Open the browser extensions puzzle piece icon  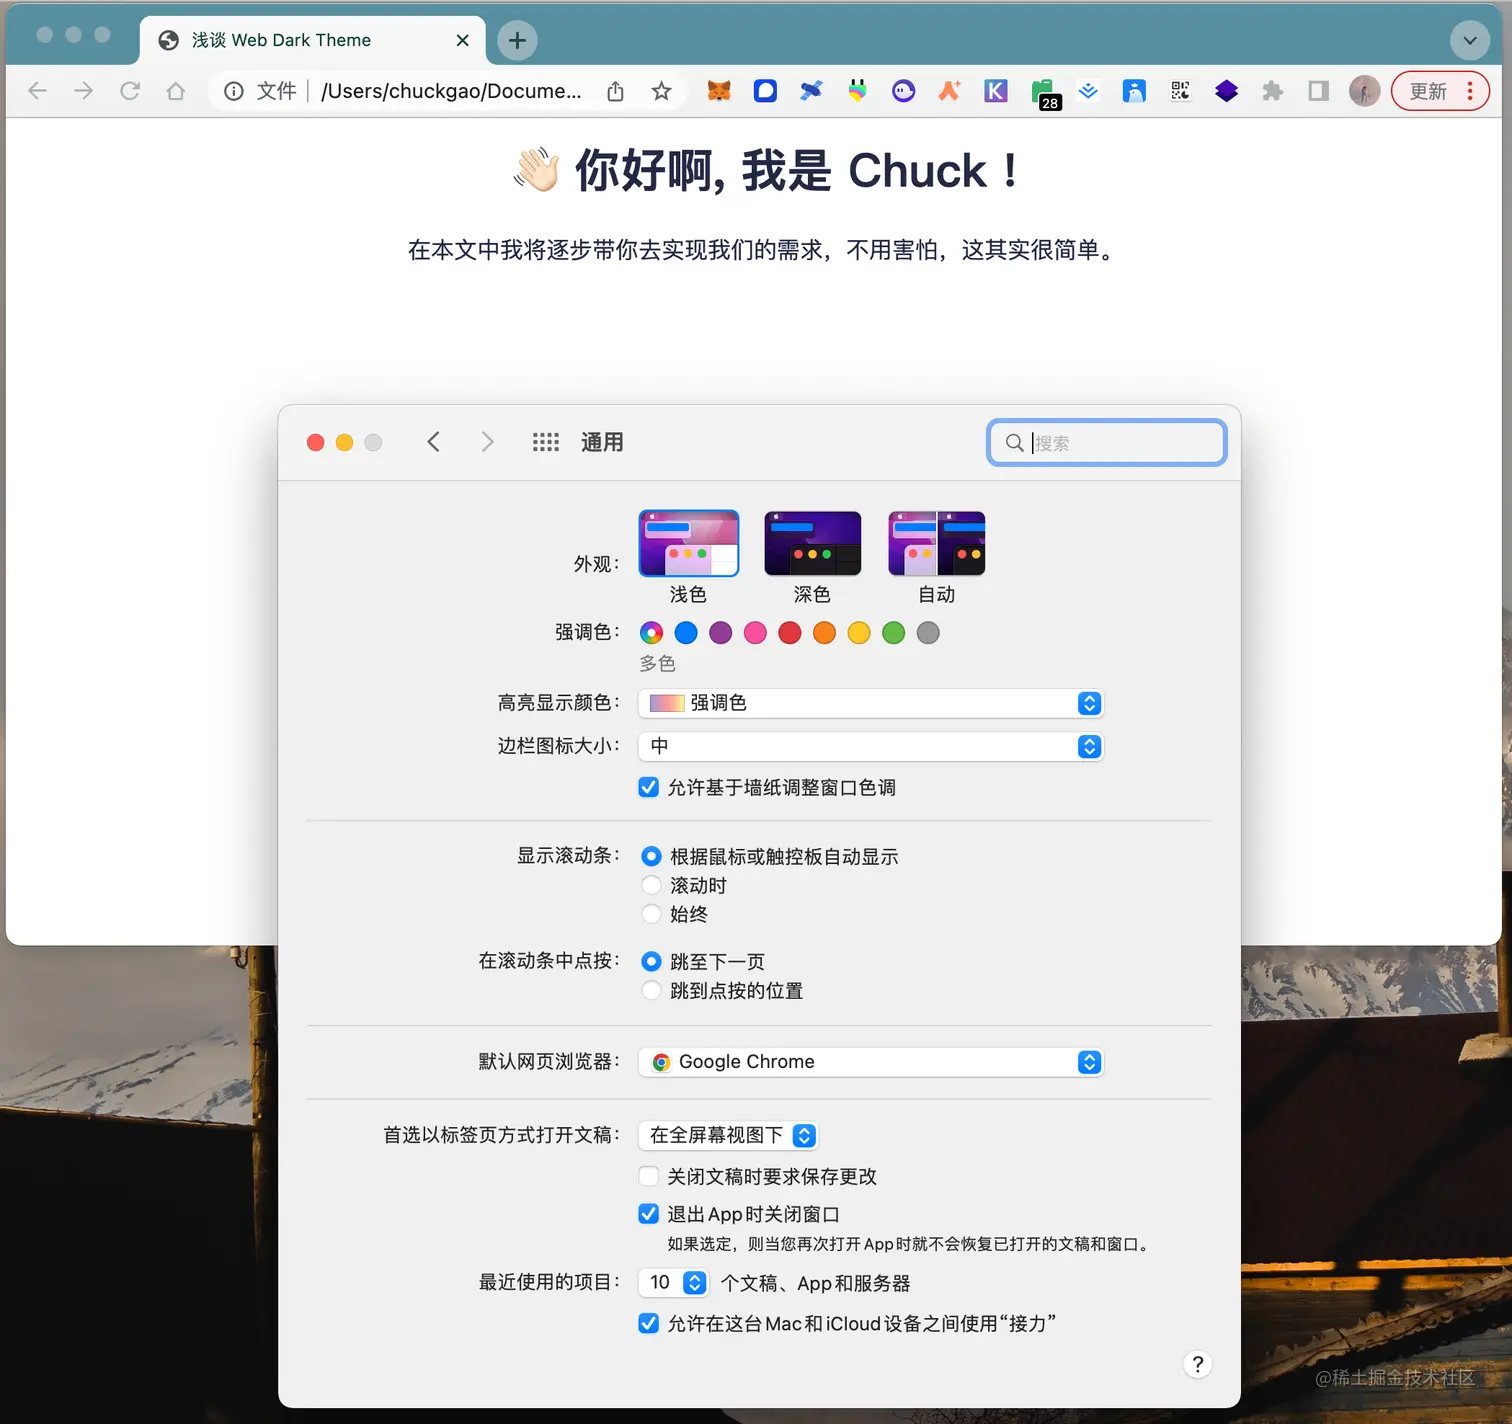point(1273,91)
